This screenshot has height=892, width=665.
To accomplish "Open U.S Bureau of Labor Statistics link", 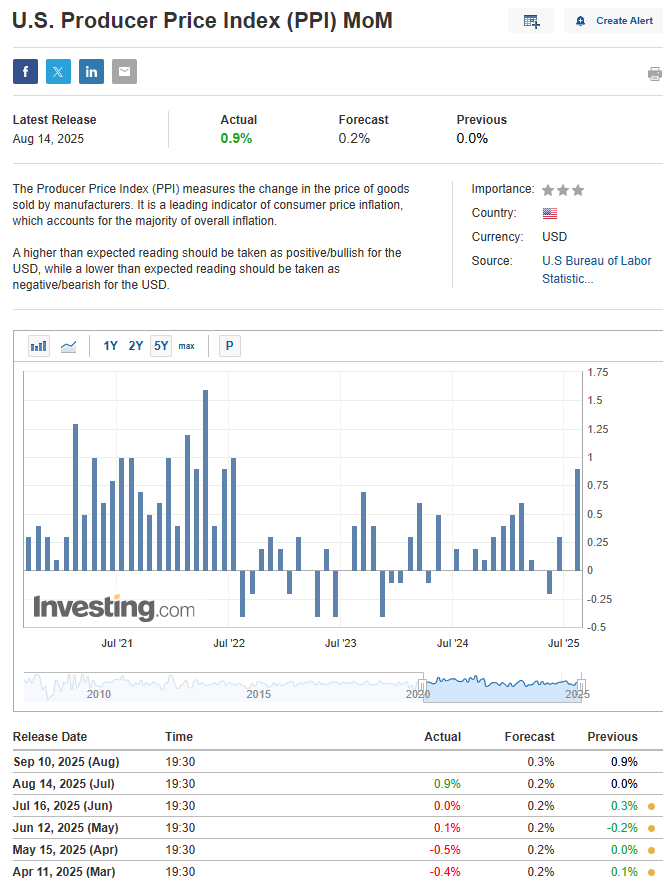I will pyautogui.click(x=595, y=269).
